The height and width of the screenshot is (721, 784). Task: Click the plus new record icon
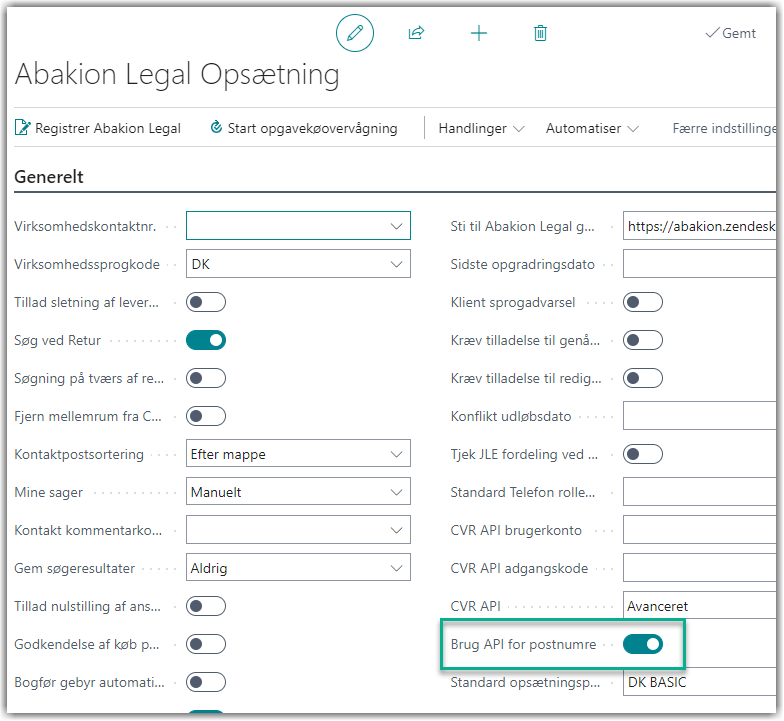pos(478,33)
